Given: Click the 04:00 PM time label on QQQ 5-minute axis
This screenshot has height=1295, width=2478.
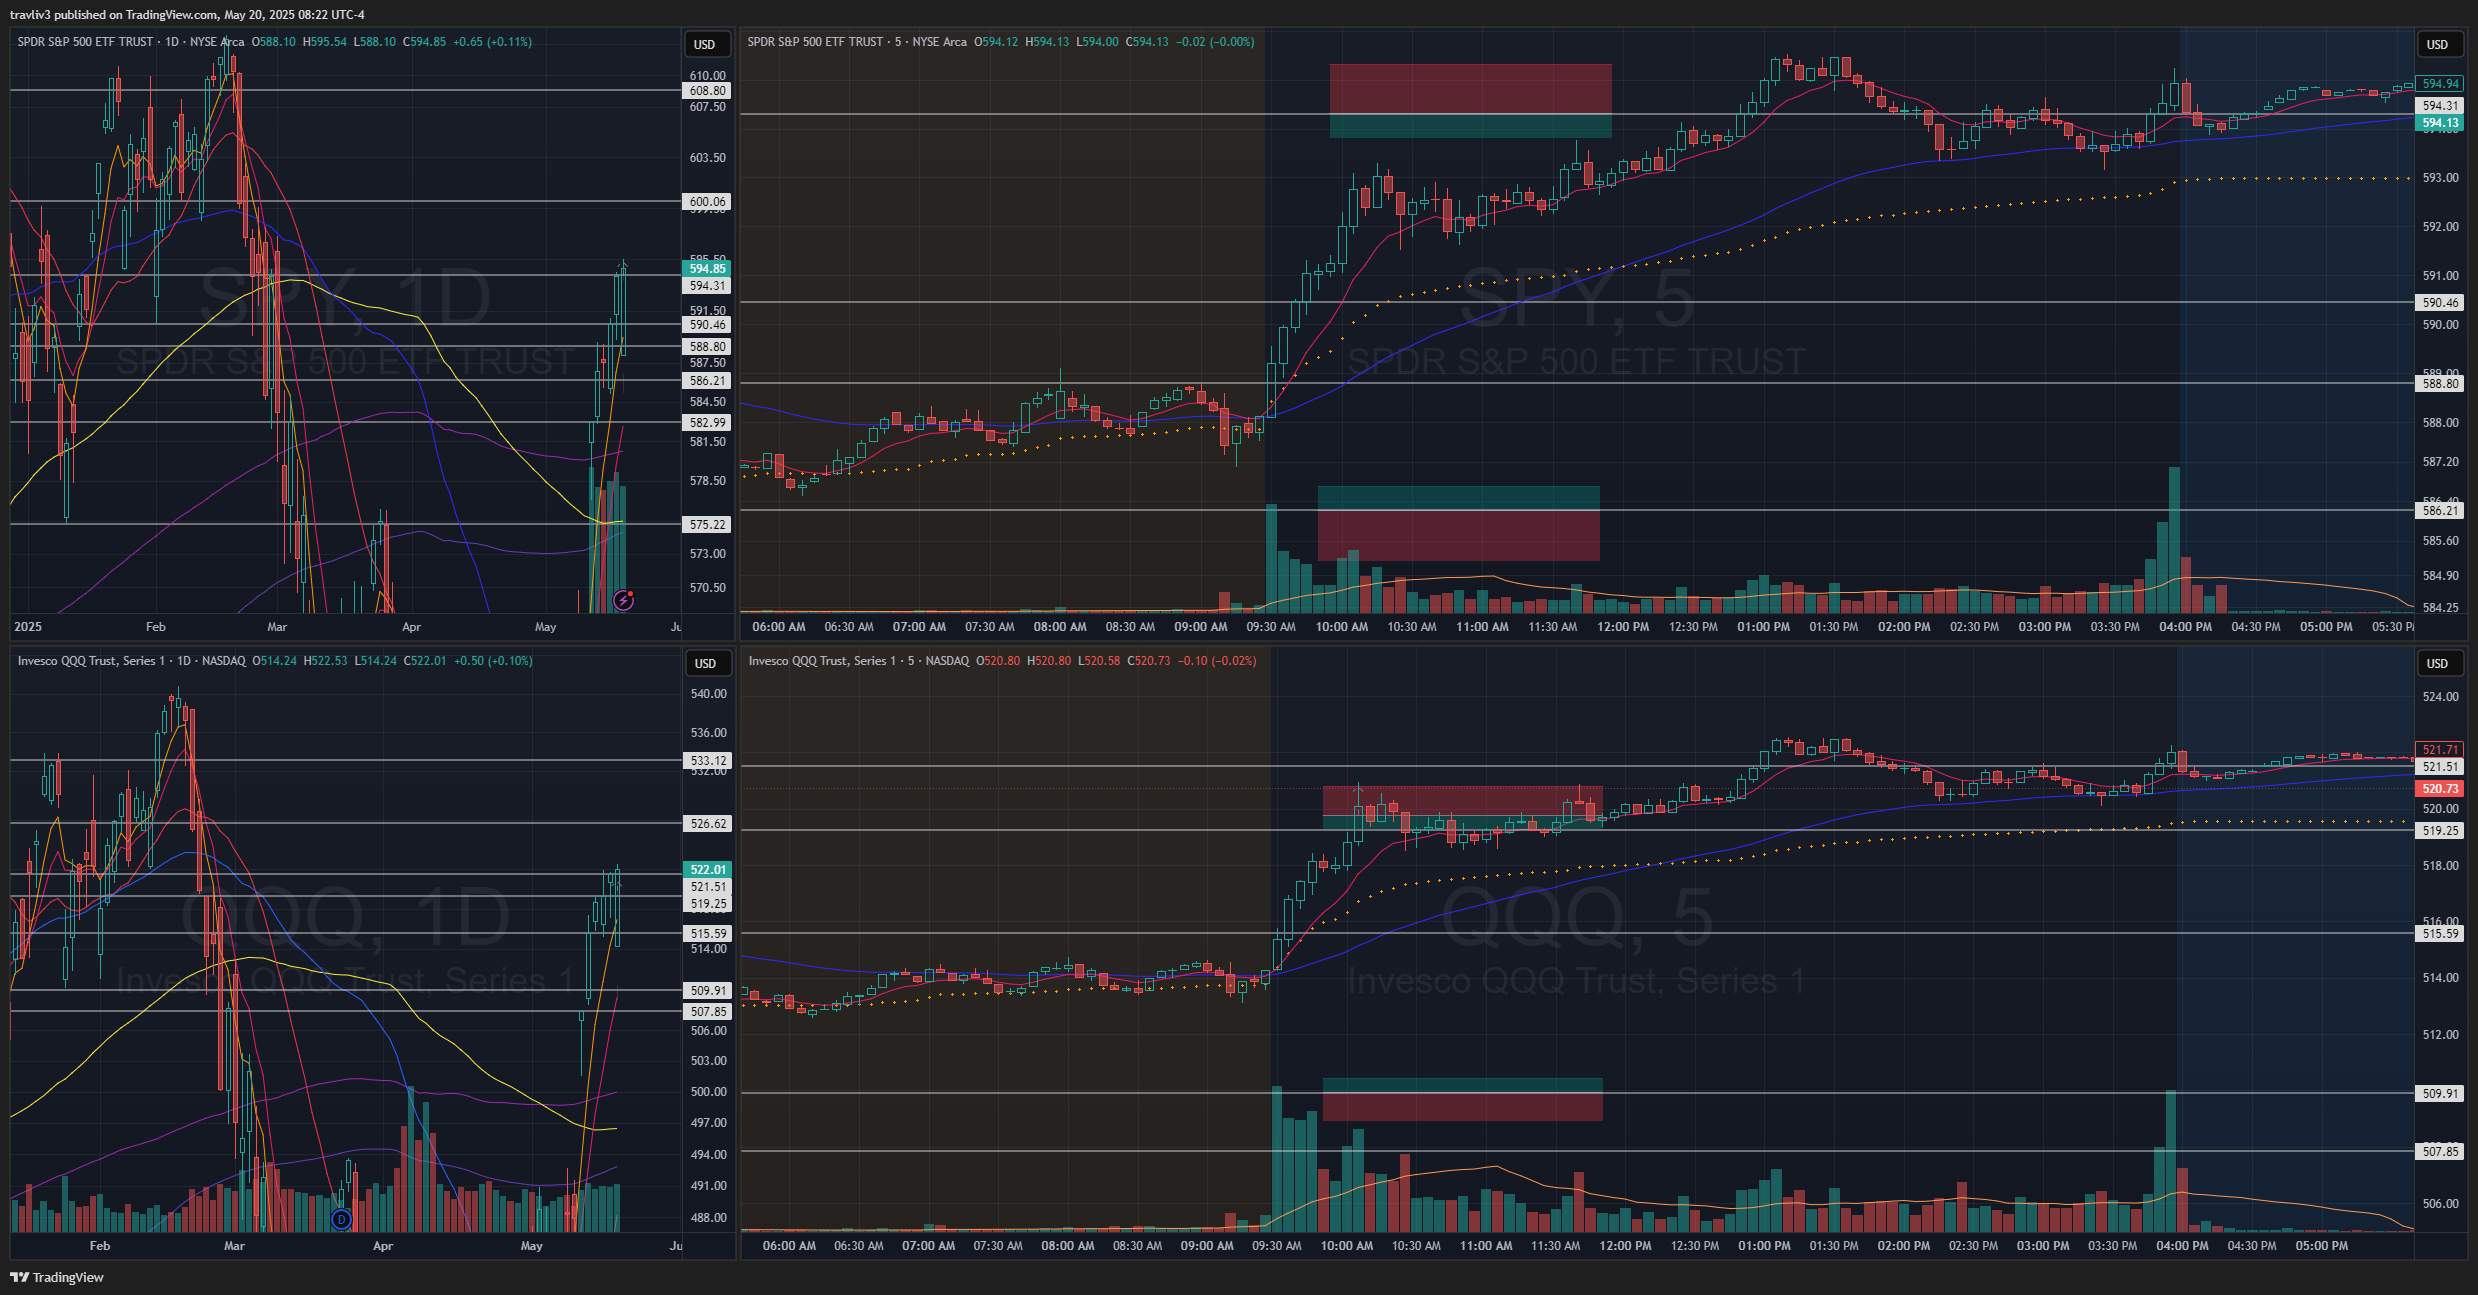Looking at the screenshot, I should 2181,1246.
